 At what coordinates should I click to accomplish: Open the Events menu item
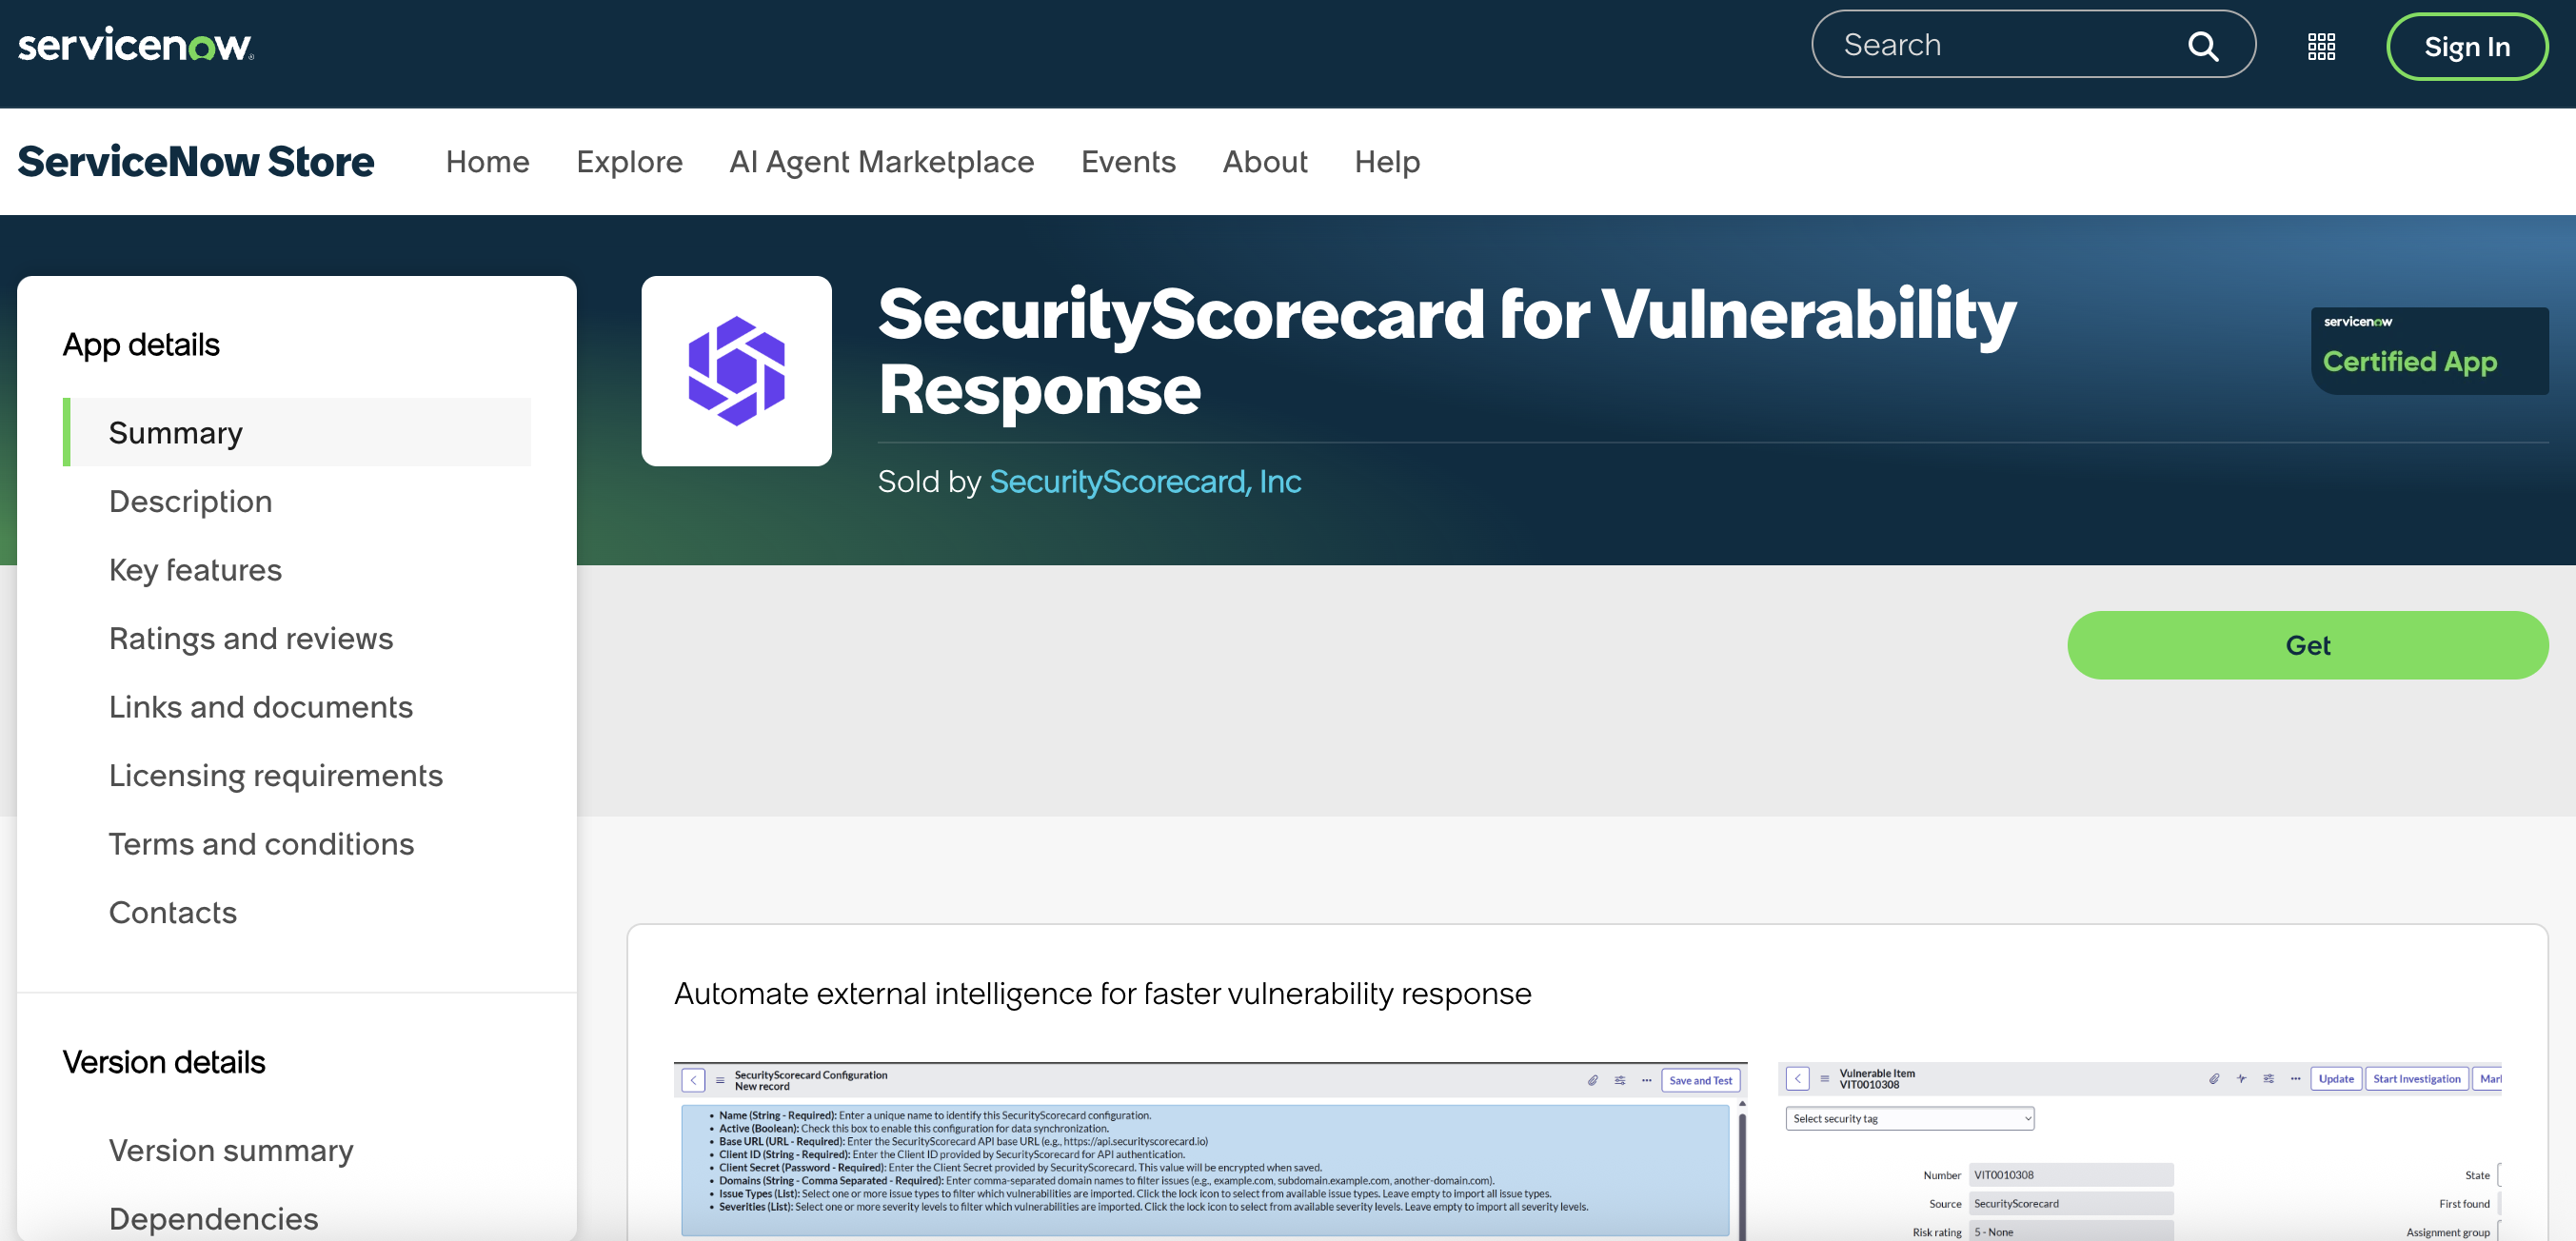point(1128,162)
